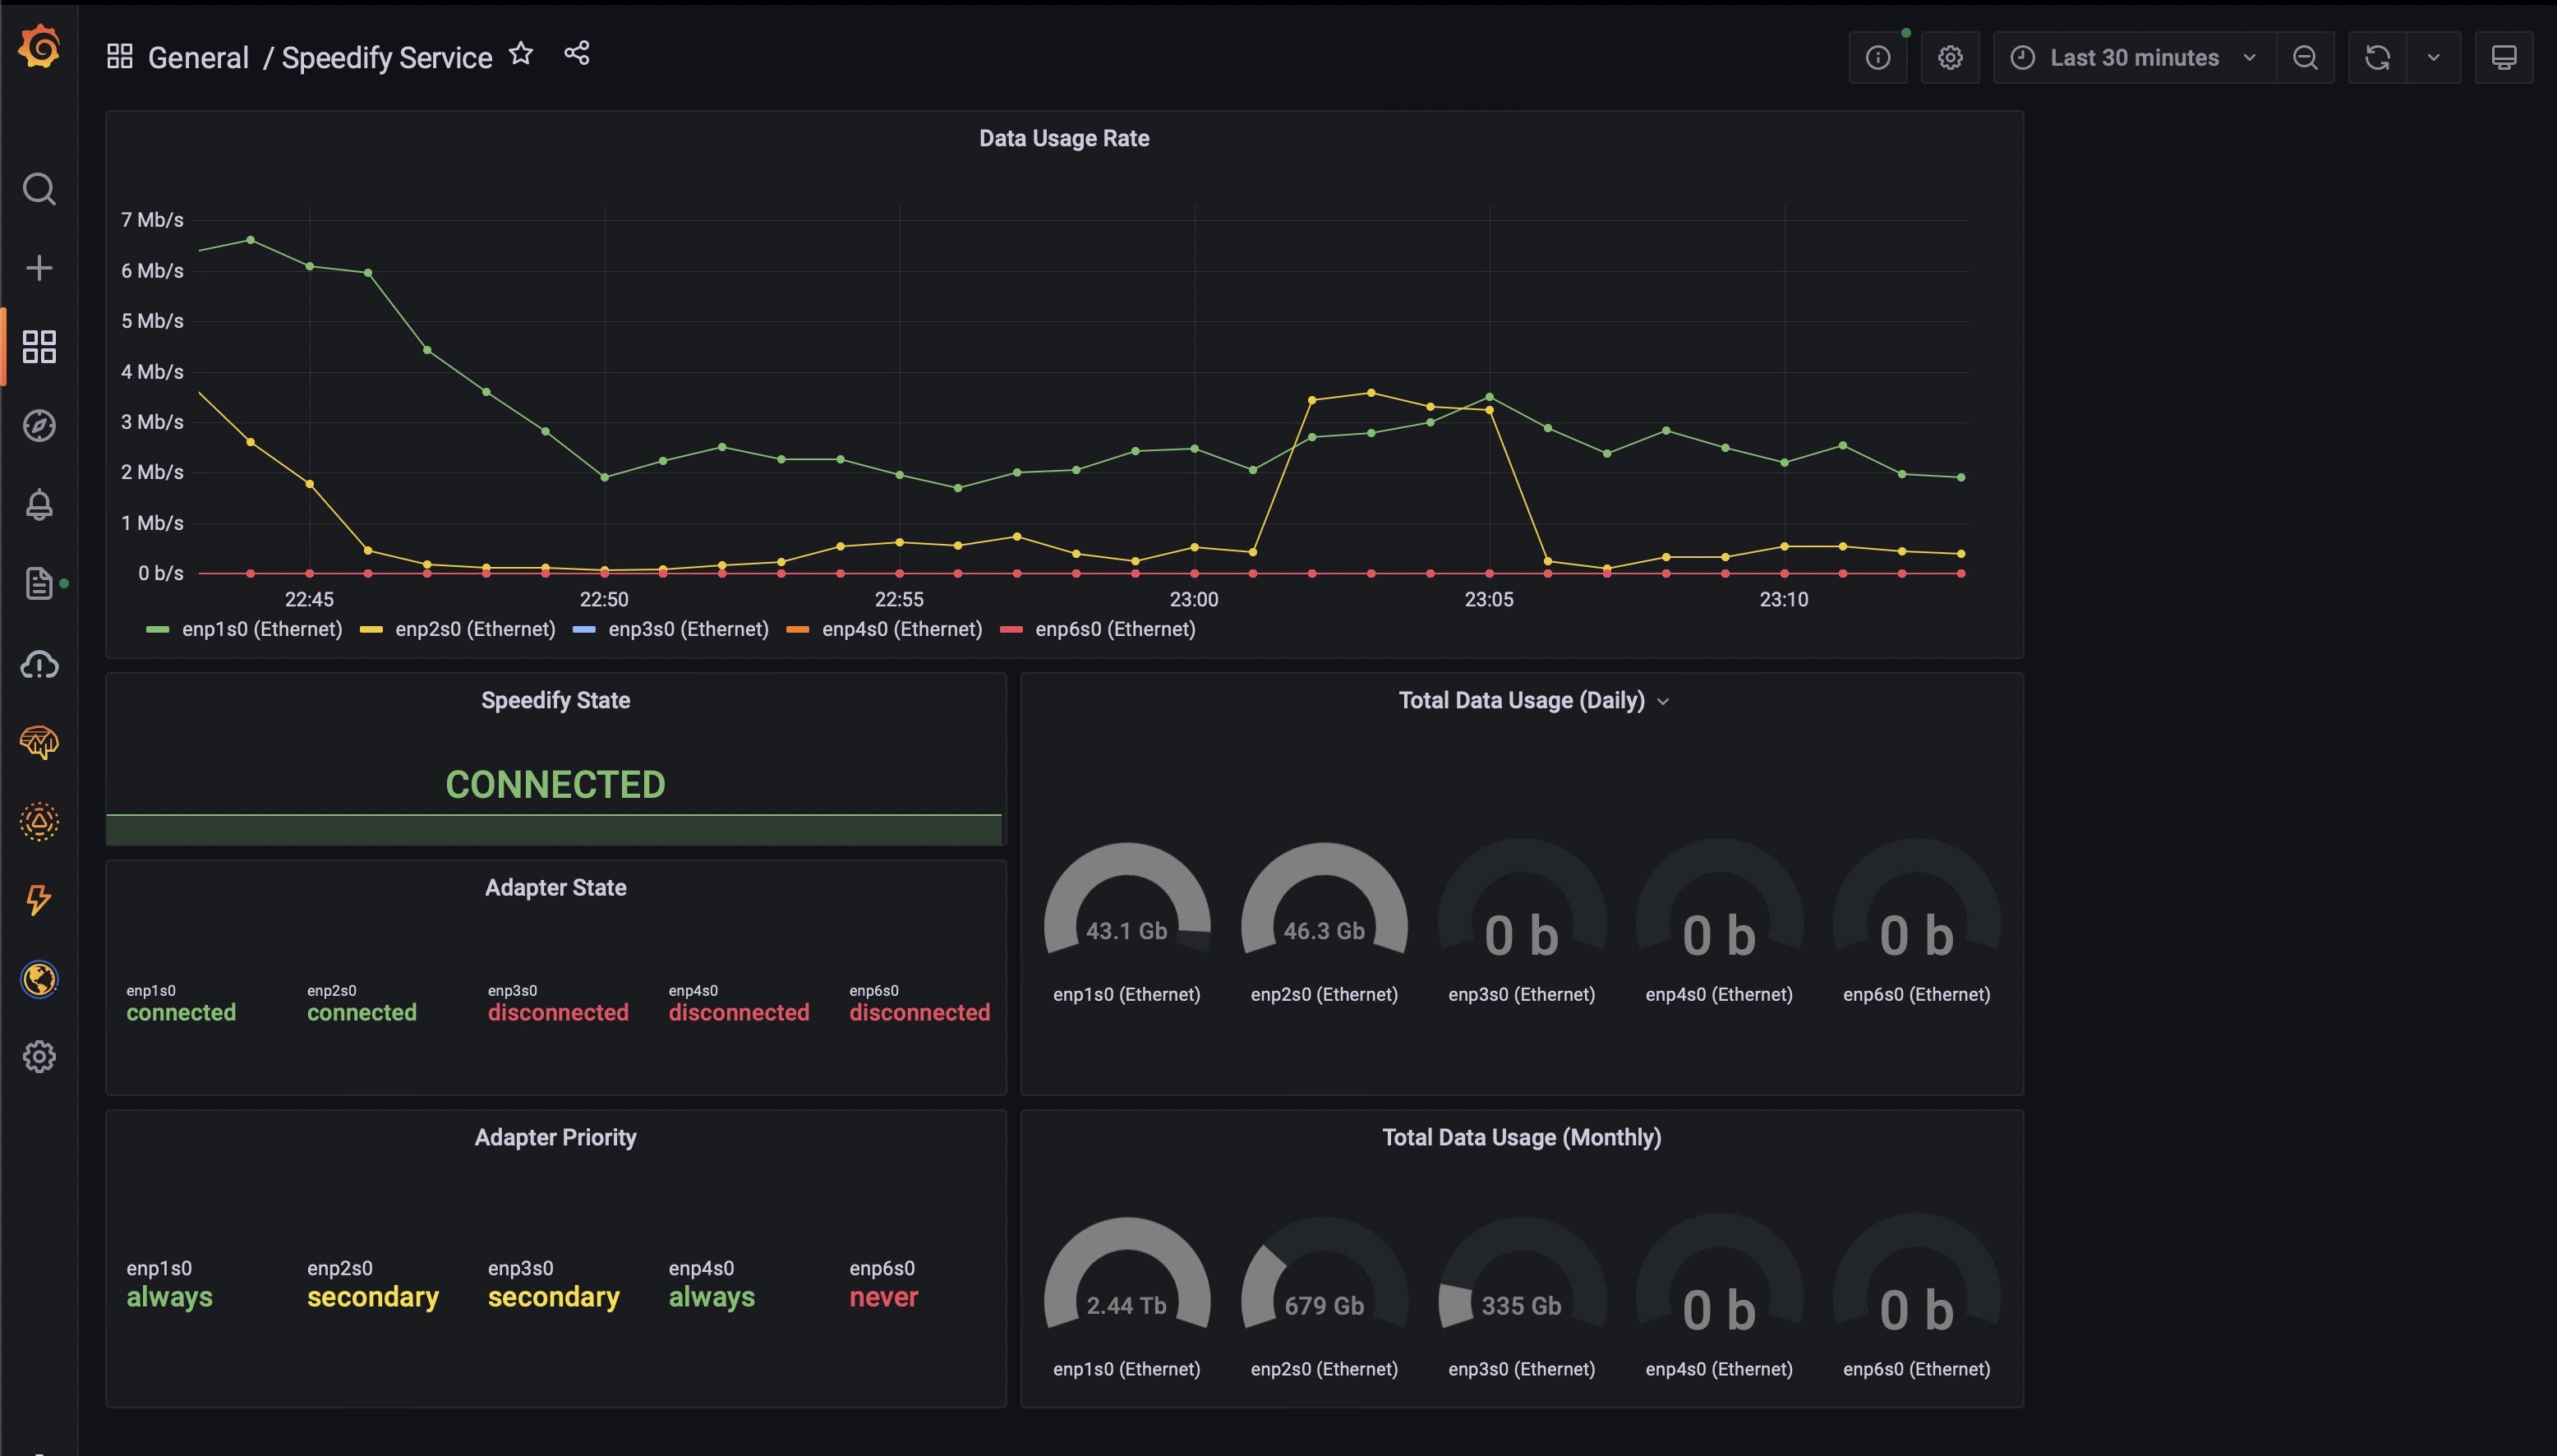Toggle enp6s0 (Ethernet) series in legend
This screenshot has width=2557, height=1456.
point(1115,630)
